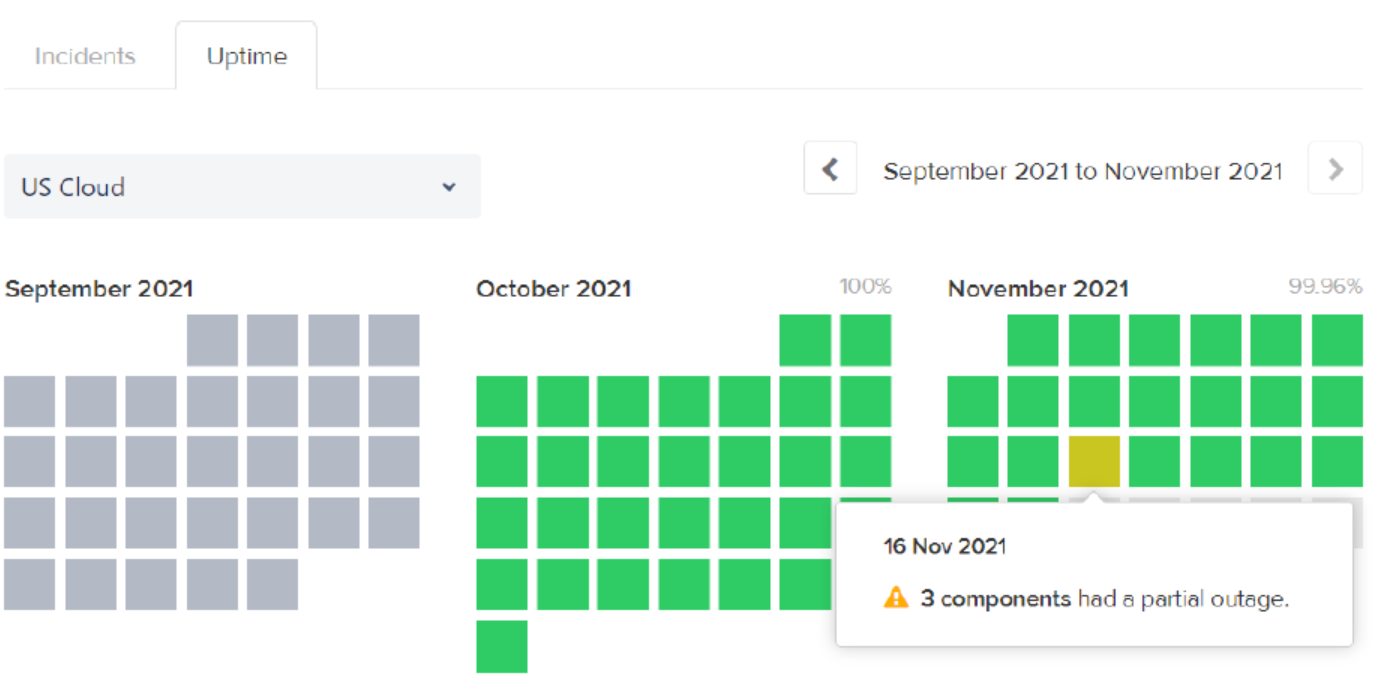Click the date range label September to November 2021

coord(1083,171)
